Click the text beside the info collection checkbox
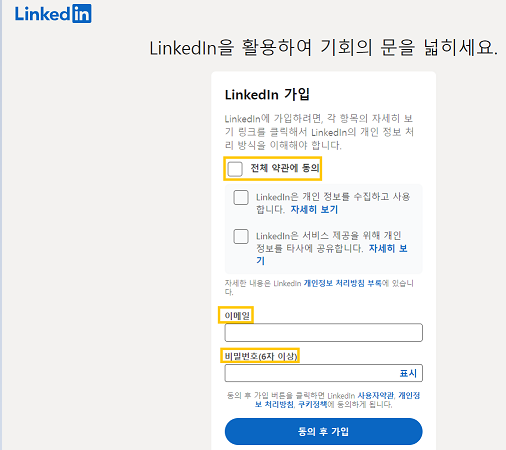 [x=333, y=203]
